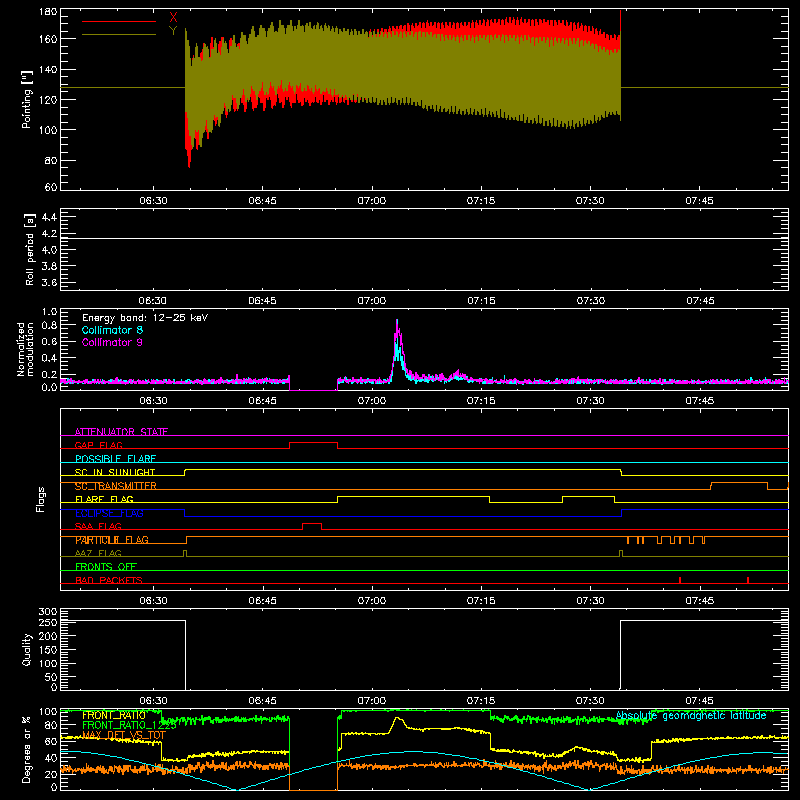Screen dimensions: 800x800
Task: Select the SC_IN_SUNLIGHT label
Action: (x=115, y=472)
